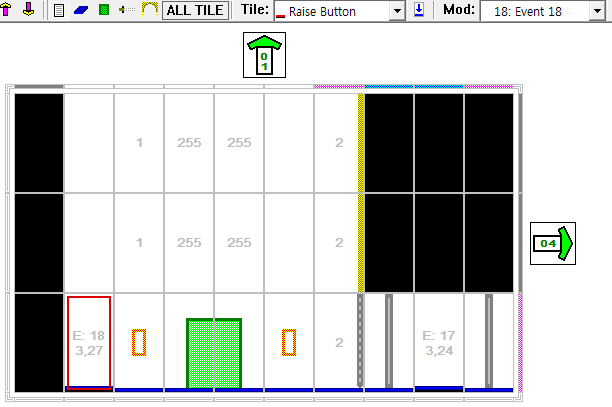This screenshot has width=612, height=407.
Task: Click the pink up arrow toolbar icon
Action: (8, 10)
